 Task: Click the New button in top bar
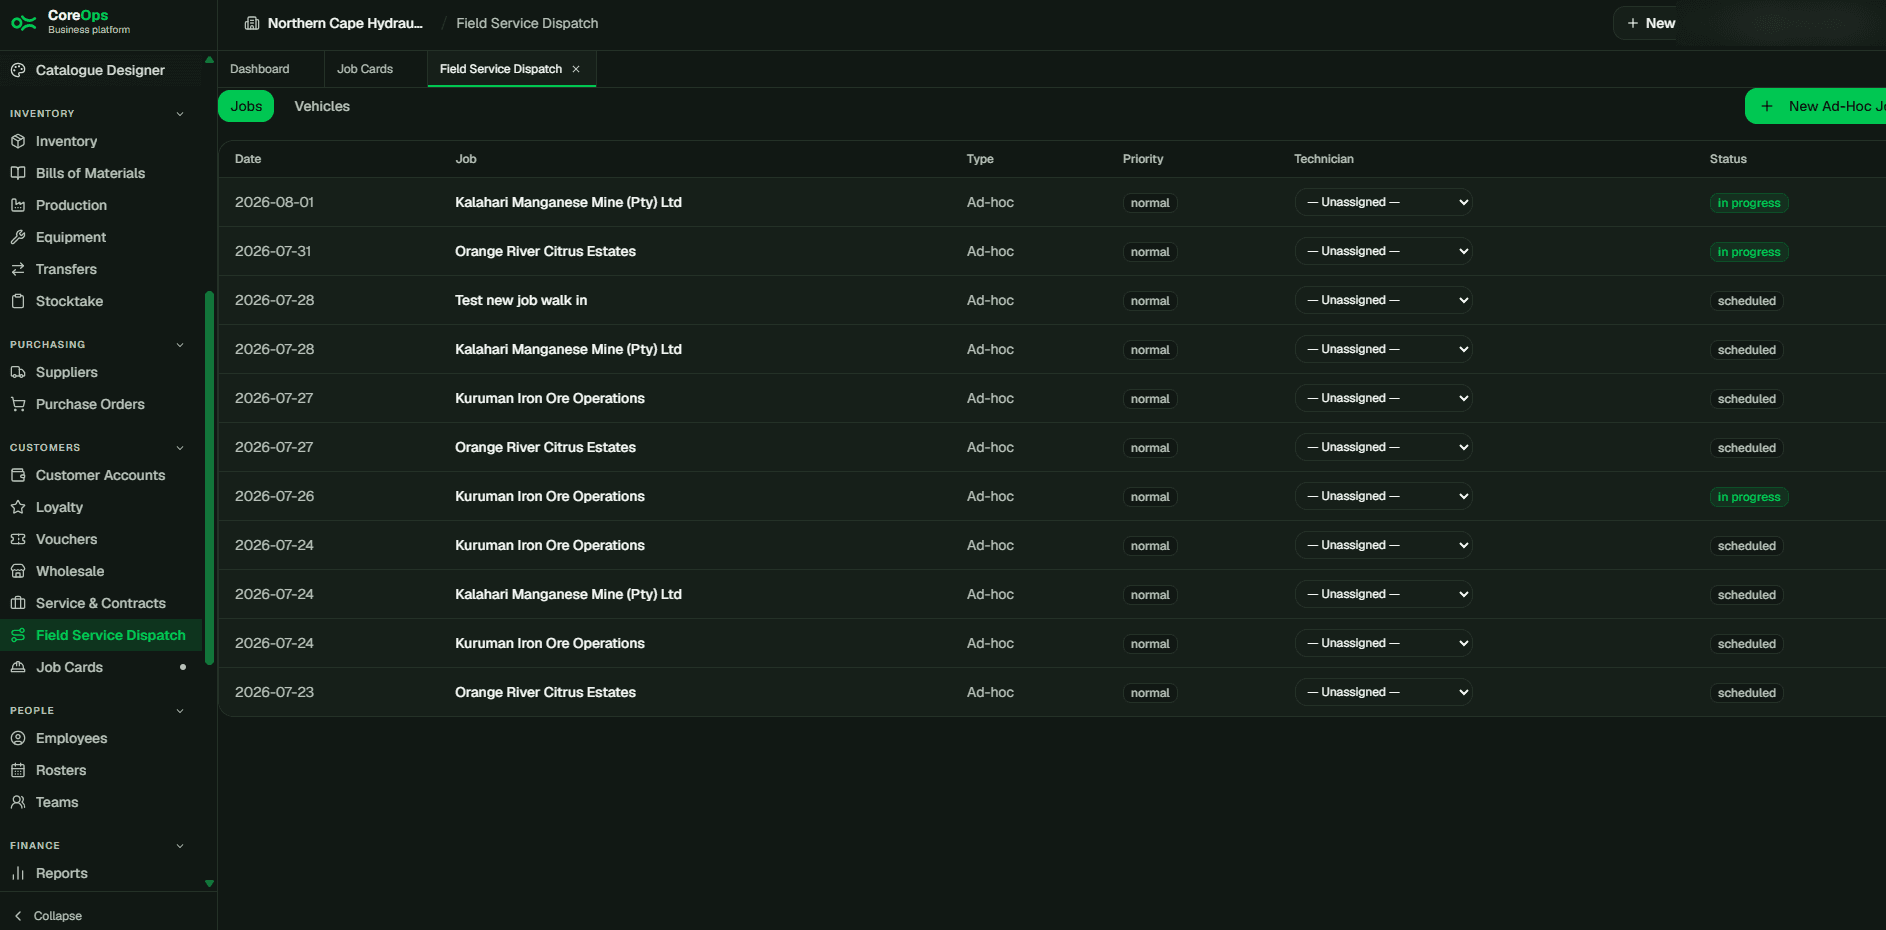tap(1651, 23)
